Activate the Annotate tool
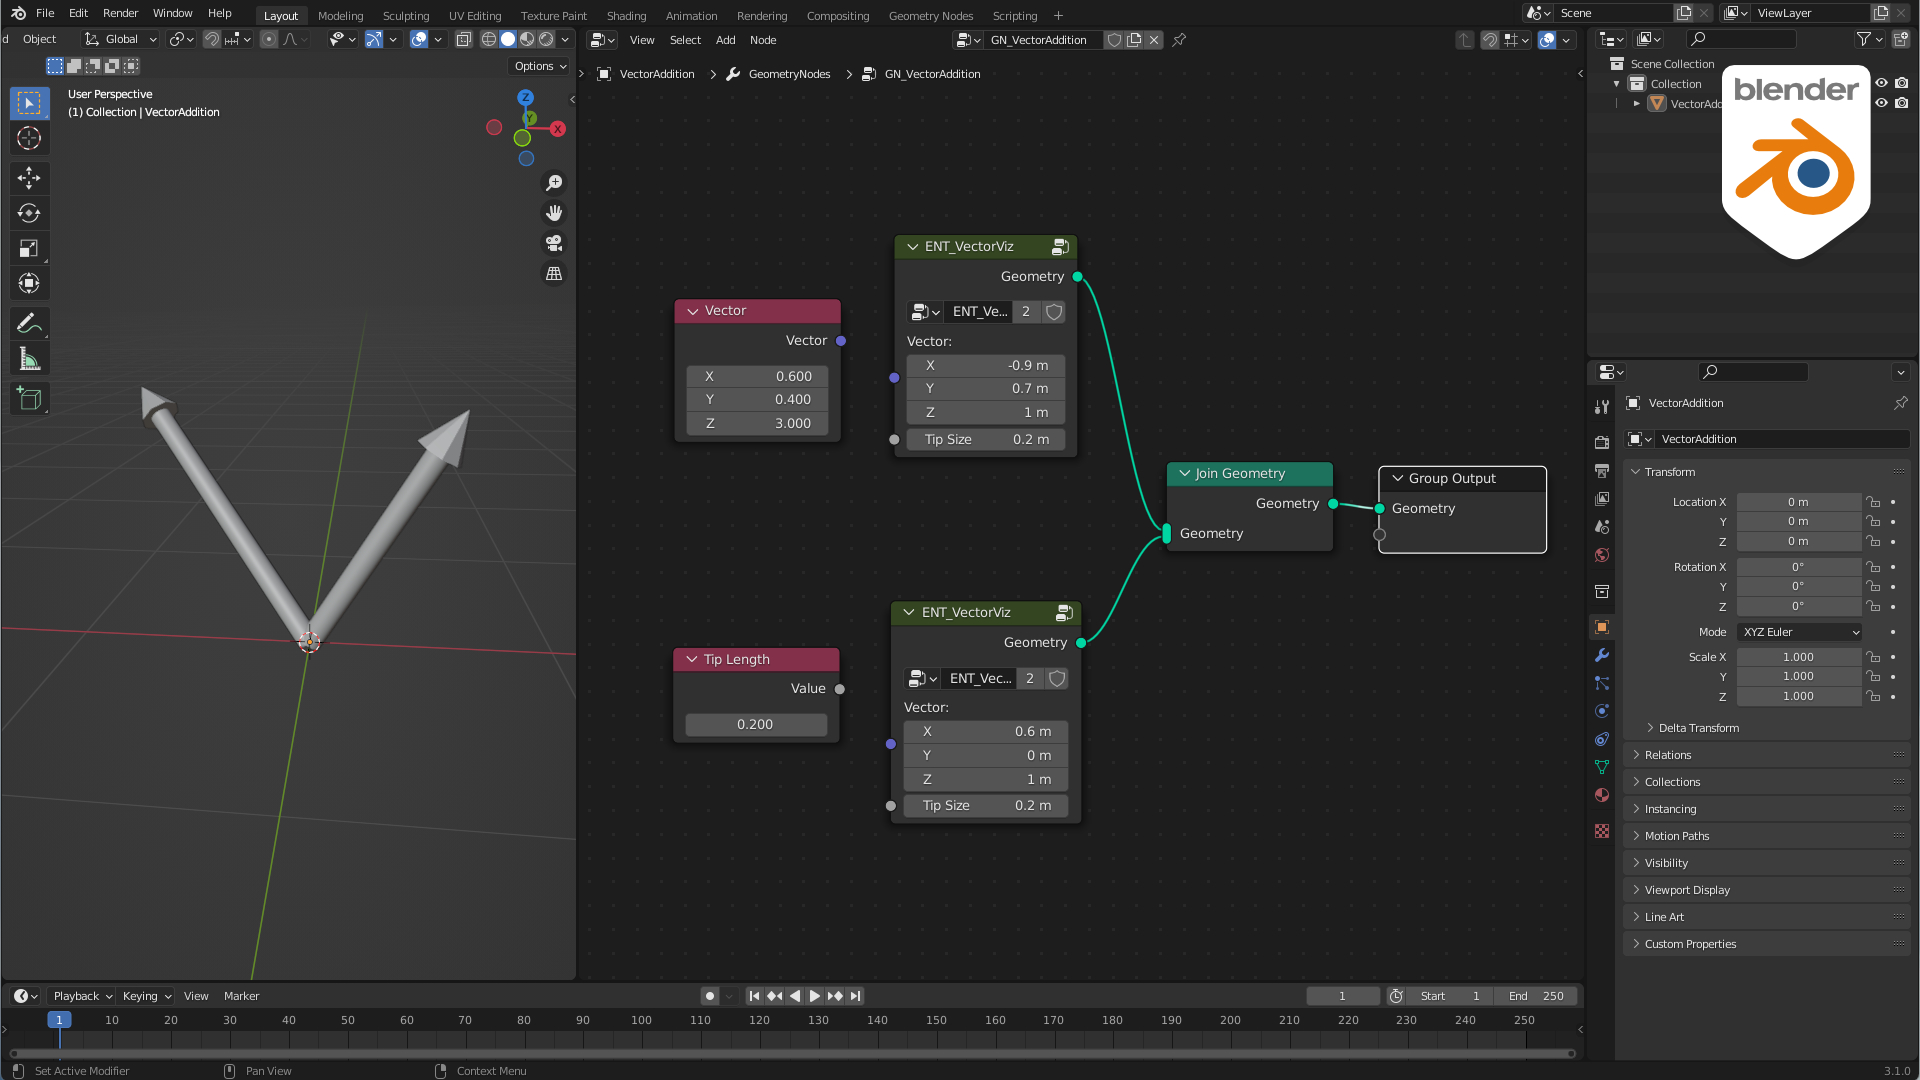 tap(29, 323)
